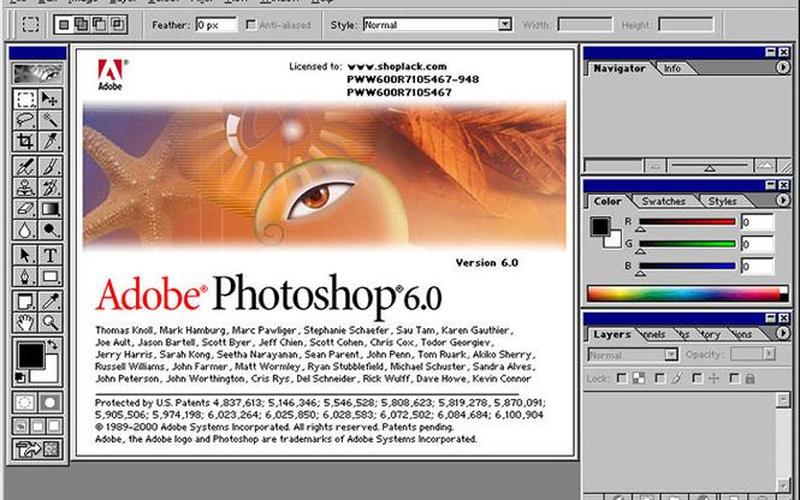The height and width of the screenshot is (500, 800).
Task: Click the toolbox foreground color swatch
Action: (x=31, y=356)
